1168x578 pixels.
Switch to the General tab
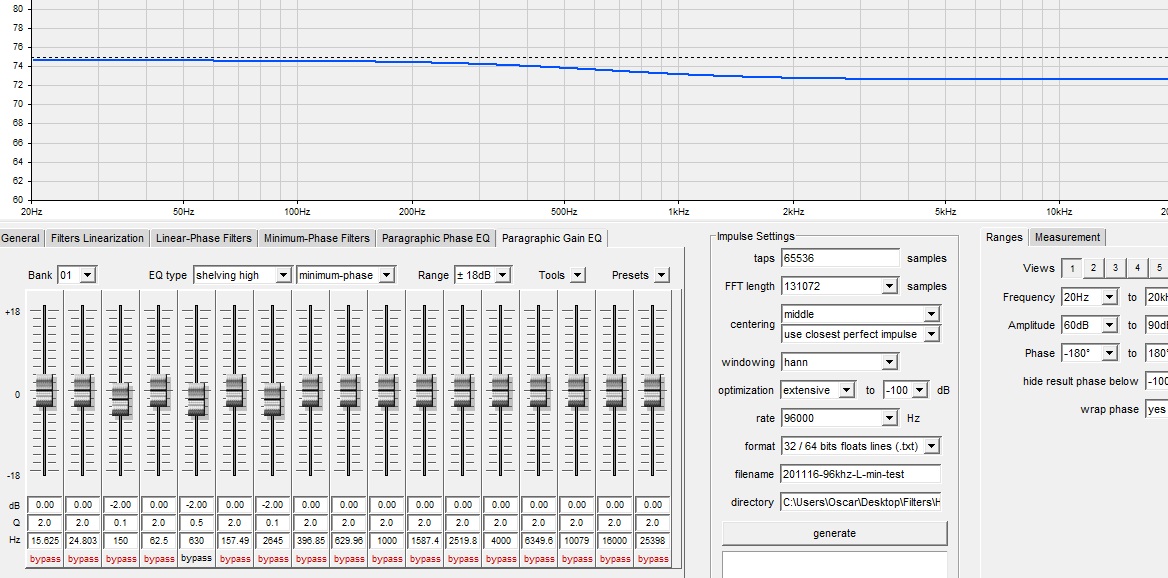pyautogui.click(x=20, y=238)
